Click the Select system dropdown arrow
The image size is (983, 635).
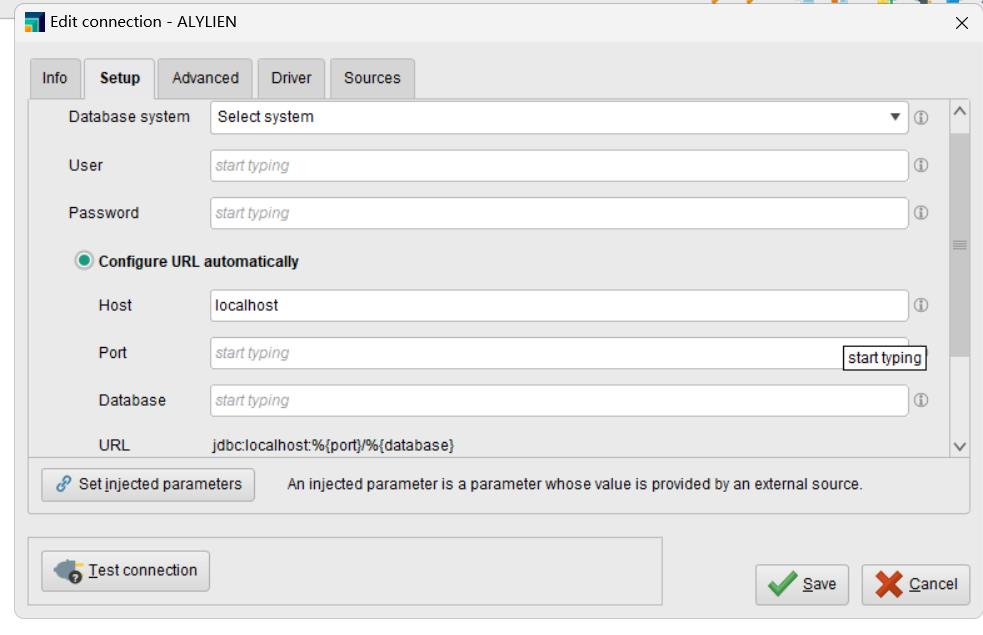tap(895, 117)
